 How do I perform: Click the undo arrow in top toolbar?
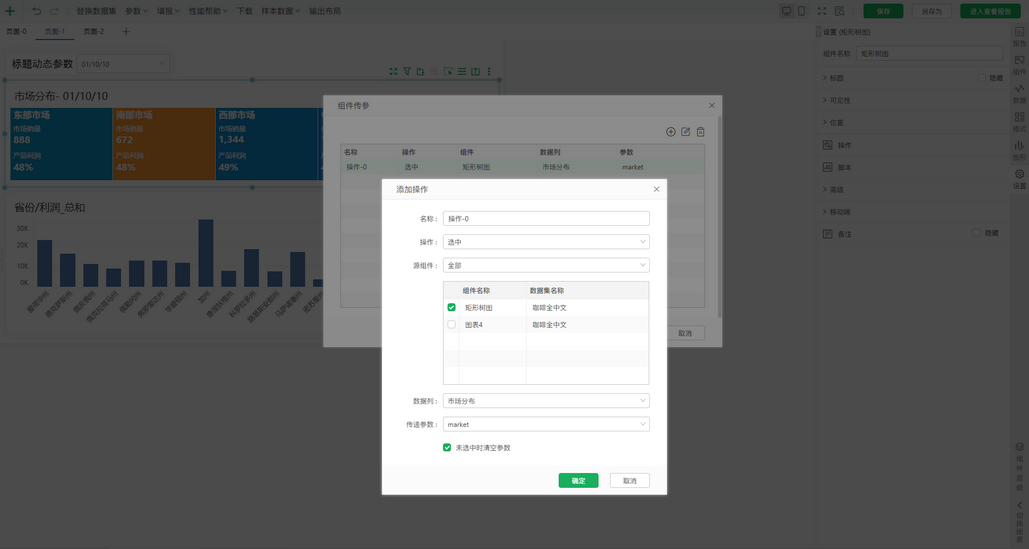pyautogui.click(x=37, y=11)
